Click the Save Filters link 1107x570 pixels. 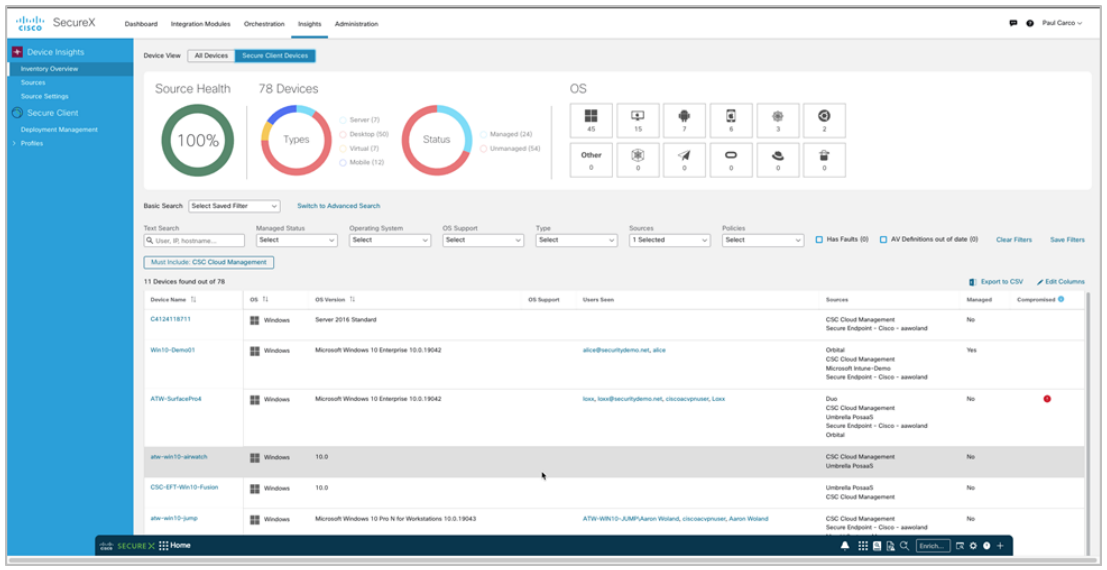click(x=1067, y=240)
